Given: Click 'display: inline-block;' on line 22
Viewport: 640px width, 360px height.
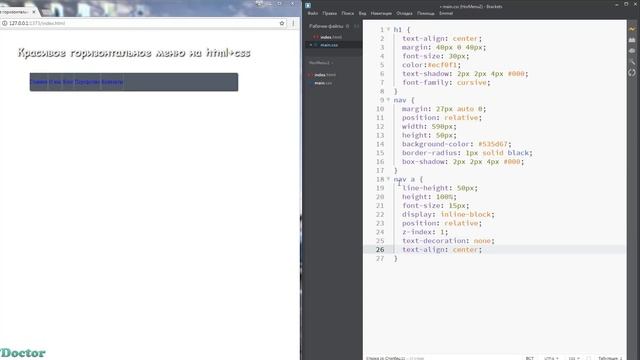Looking at the screenshot, I should pos(448,214).
